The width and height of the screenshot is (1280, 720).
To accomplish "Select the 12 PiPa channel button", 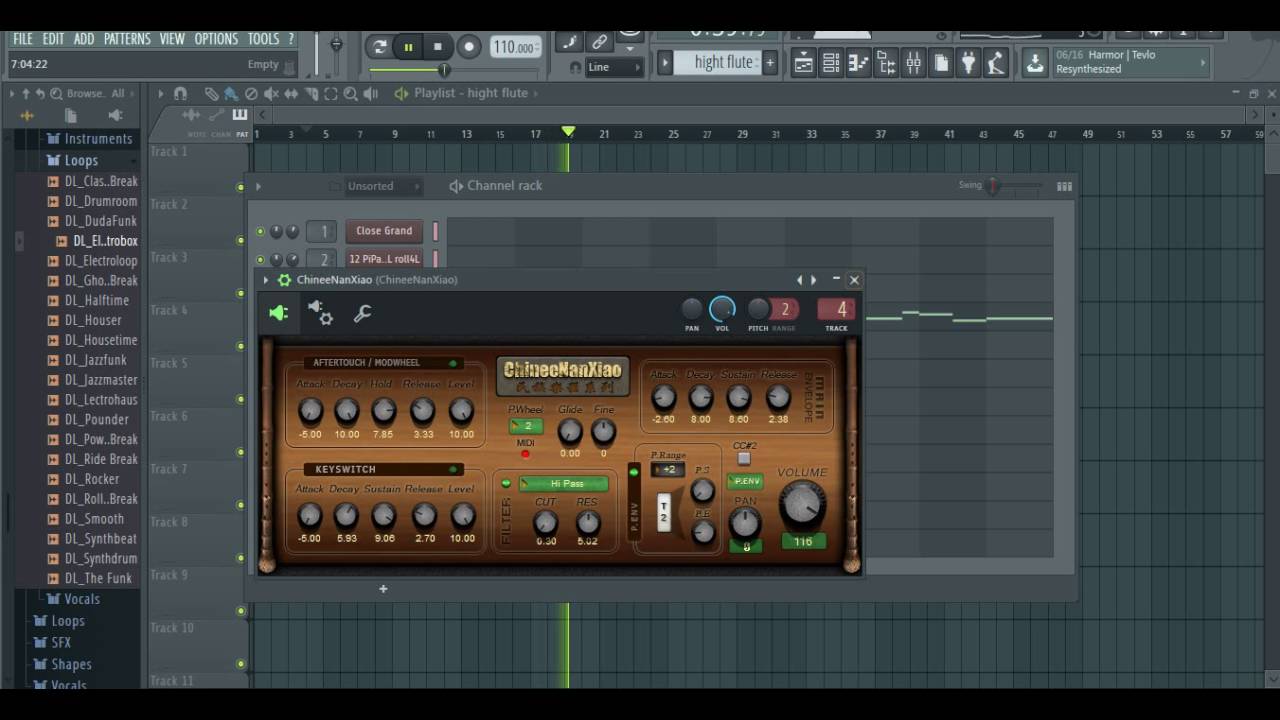I will [x=384, y=259].
